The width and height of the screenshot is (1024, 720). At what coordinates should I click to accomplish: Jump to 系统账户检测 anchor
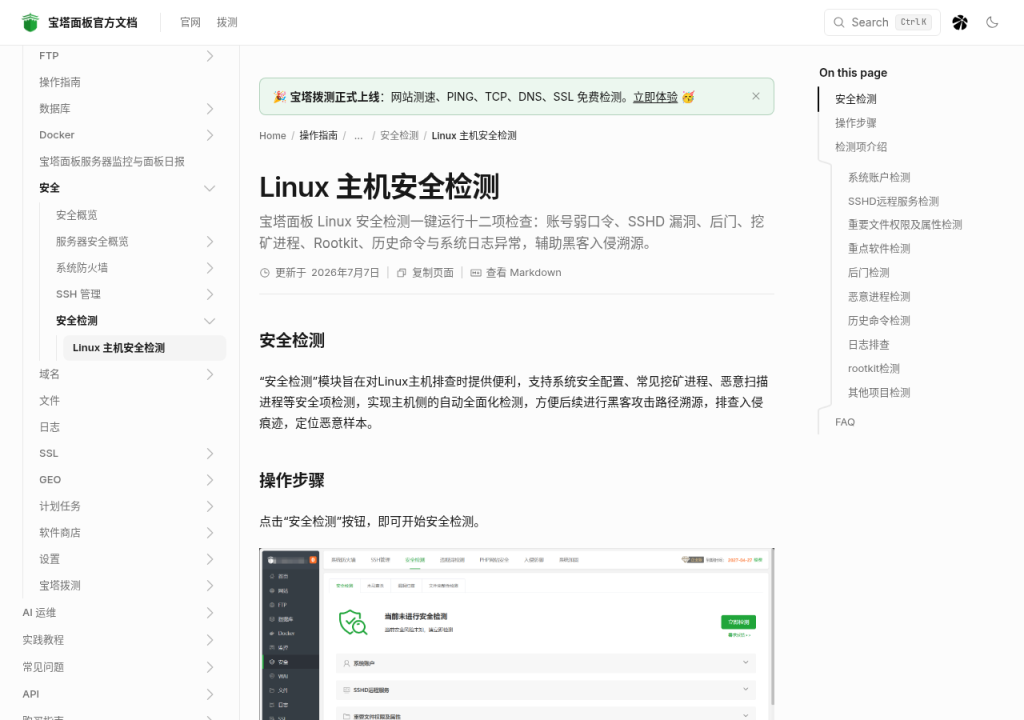coord(879,178)
